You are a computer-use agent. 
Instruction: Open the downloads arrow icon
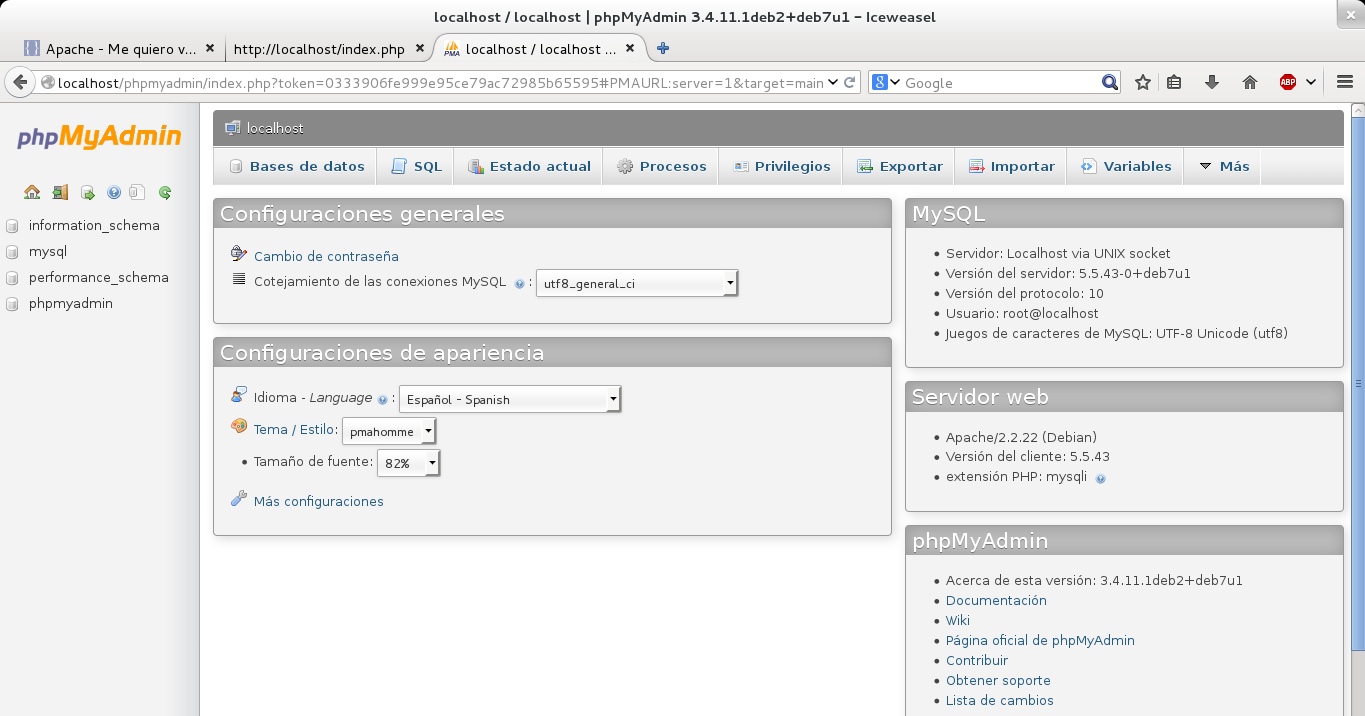click(1212, 83)
